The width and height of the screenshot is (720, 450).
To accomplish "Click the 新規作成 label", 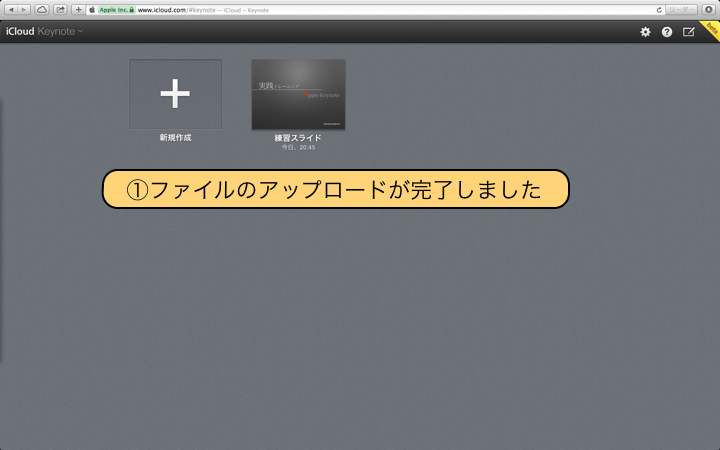I will (x=175, y=137).
